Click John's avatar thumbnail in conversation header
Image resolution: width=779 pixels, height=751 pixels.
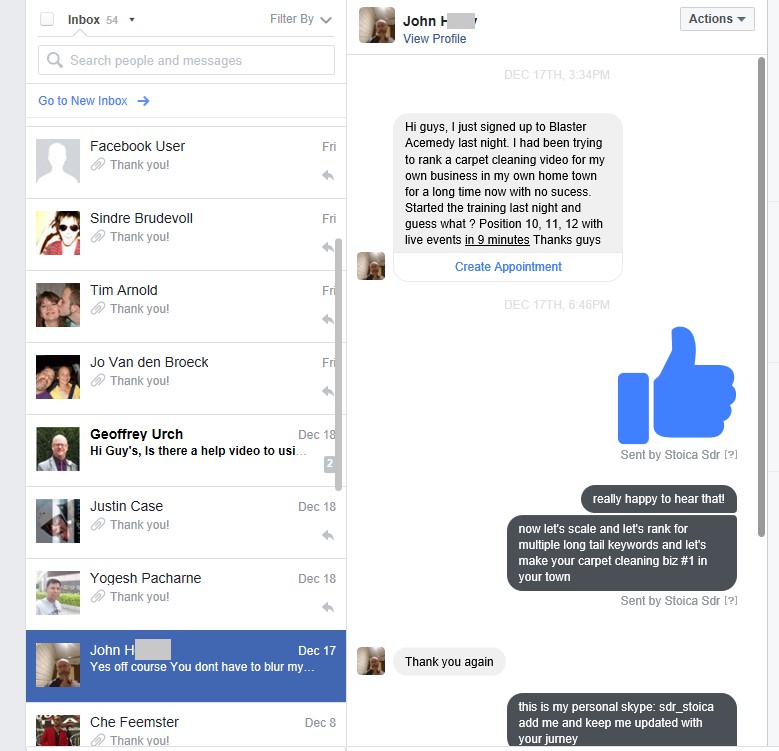coord(377,25)
